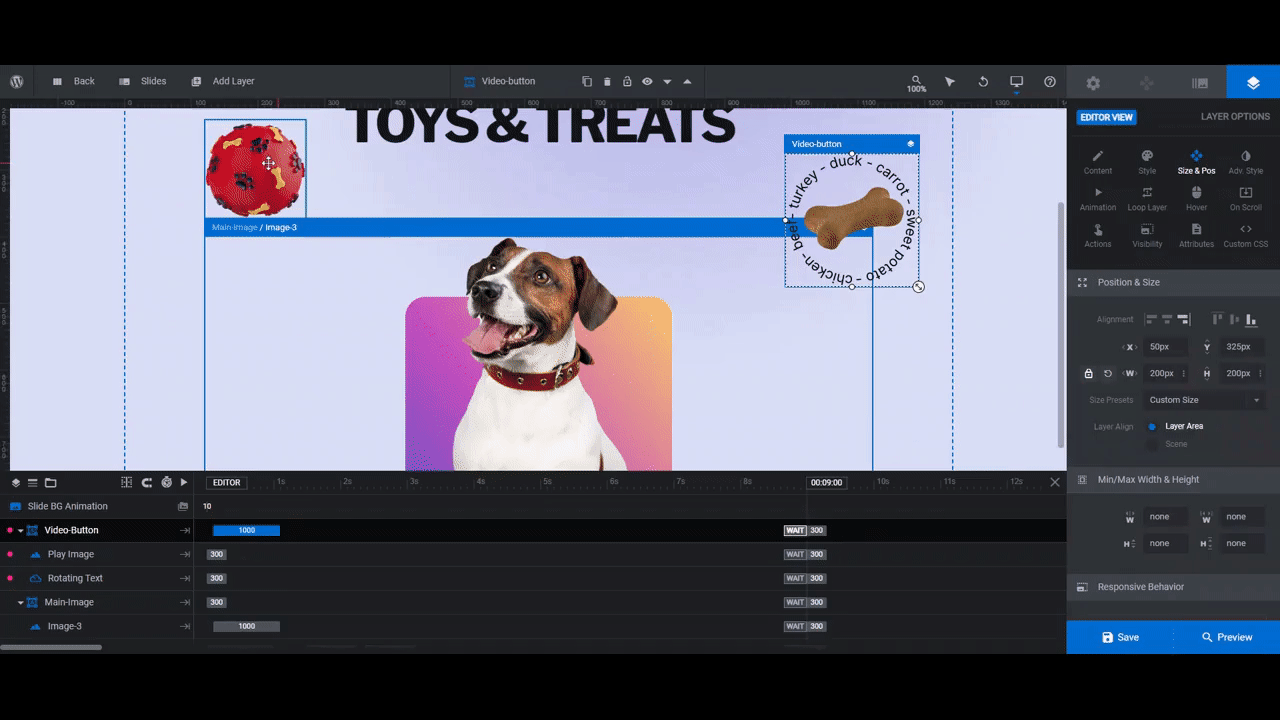Align layer vertically to the bottom

tap(1250, 319)
